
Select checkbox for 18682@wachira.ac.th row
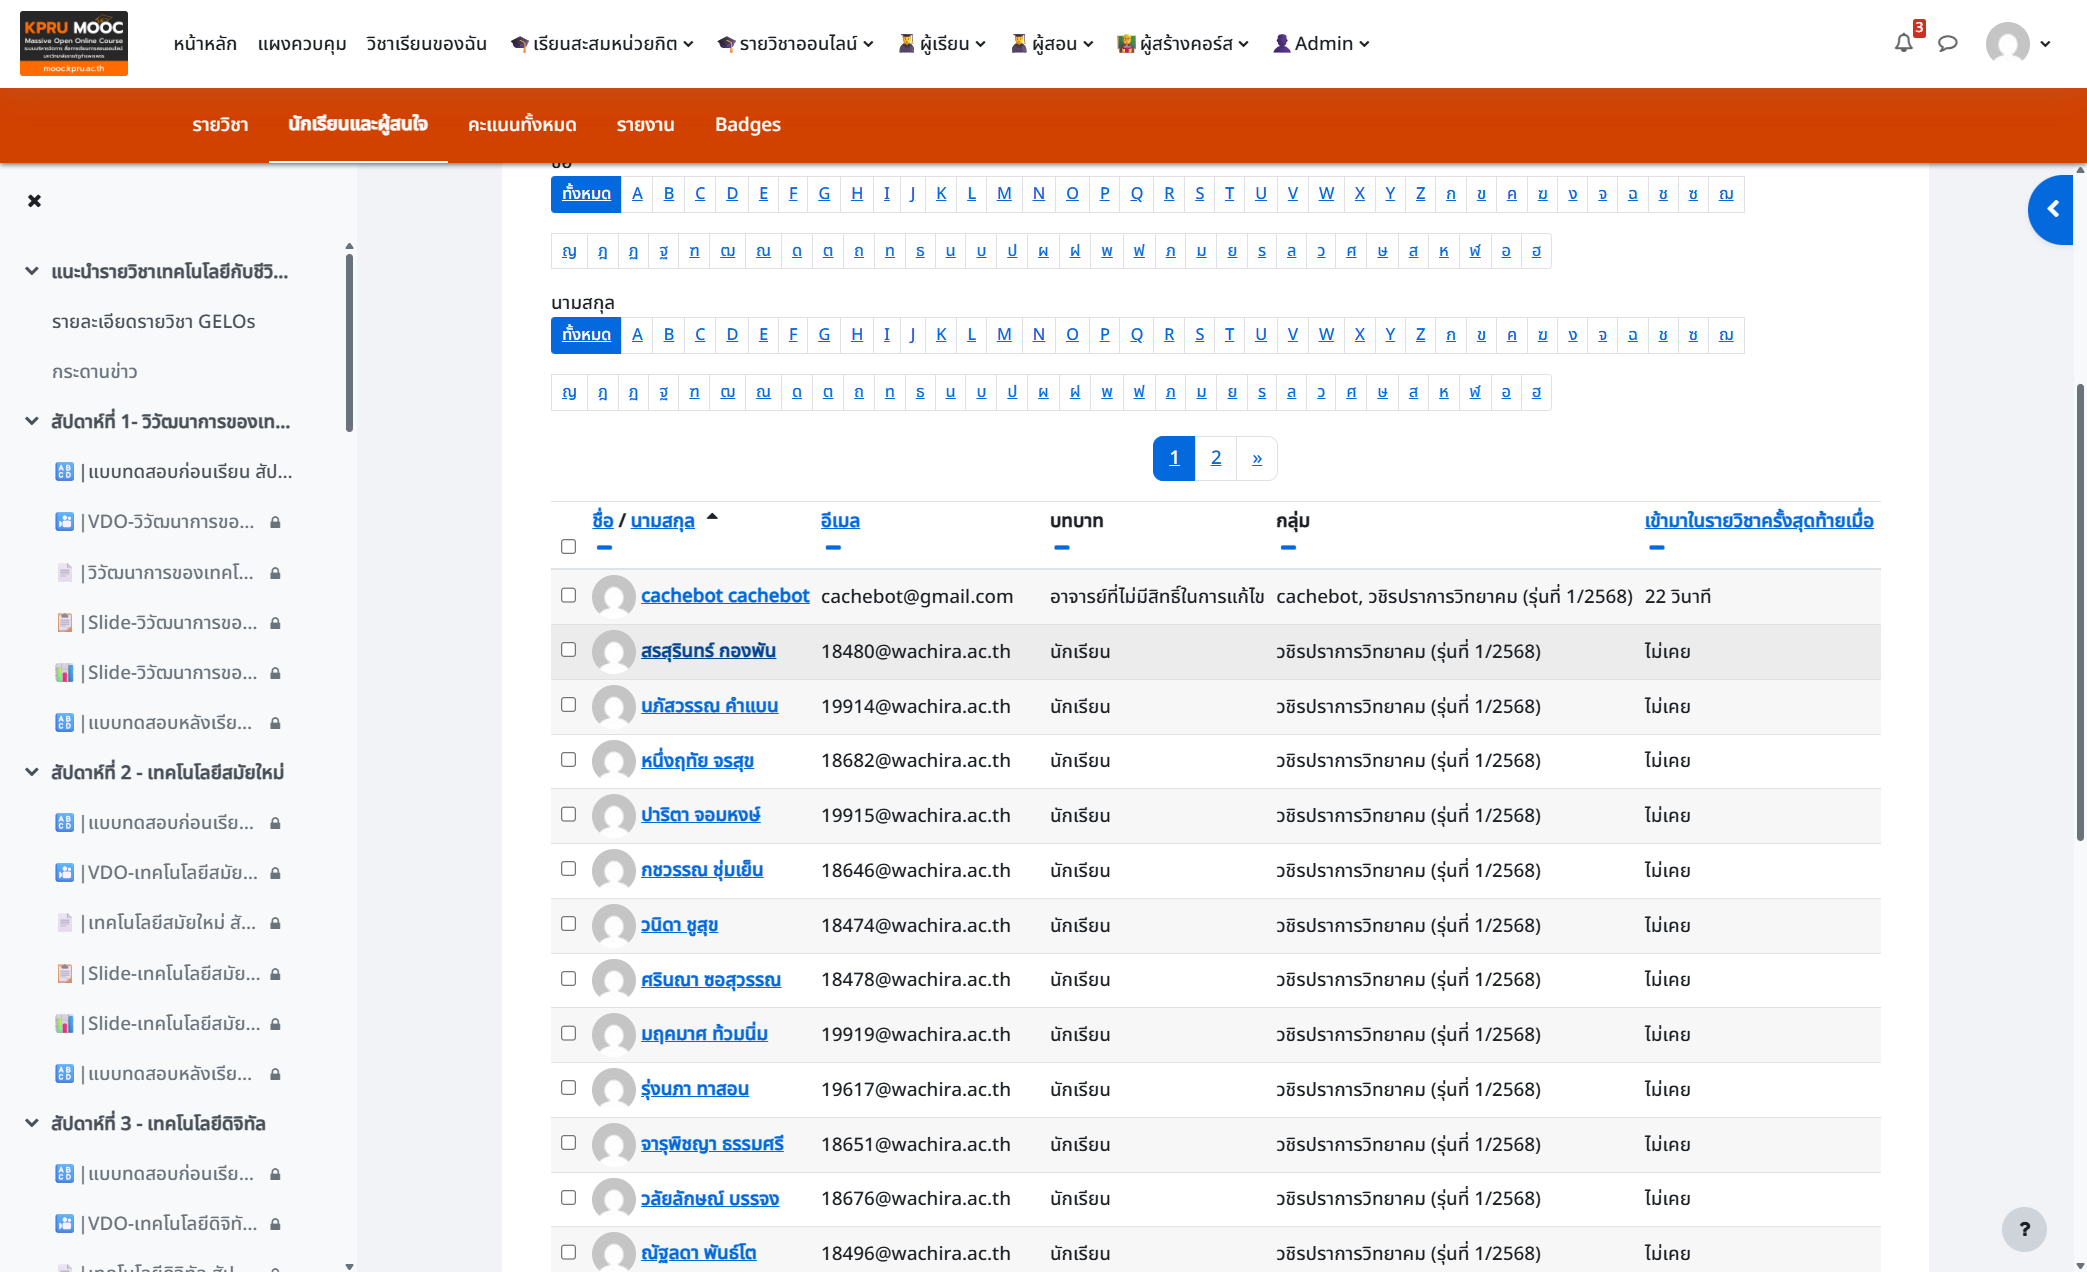(x=568, y=760)
